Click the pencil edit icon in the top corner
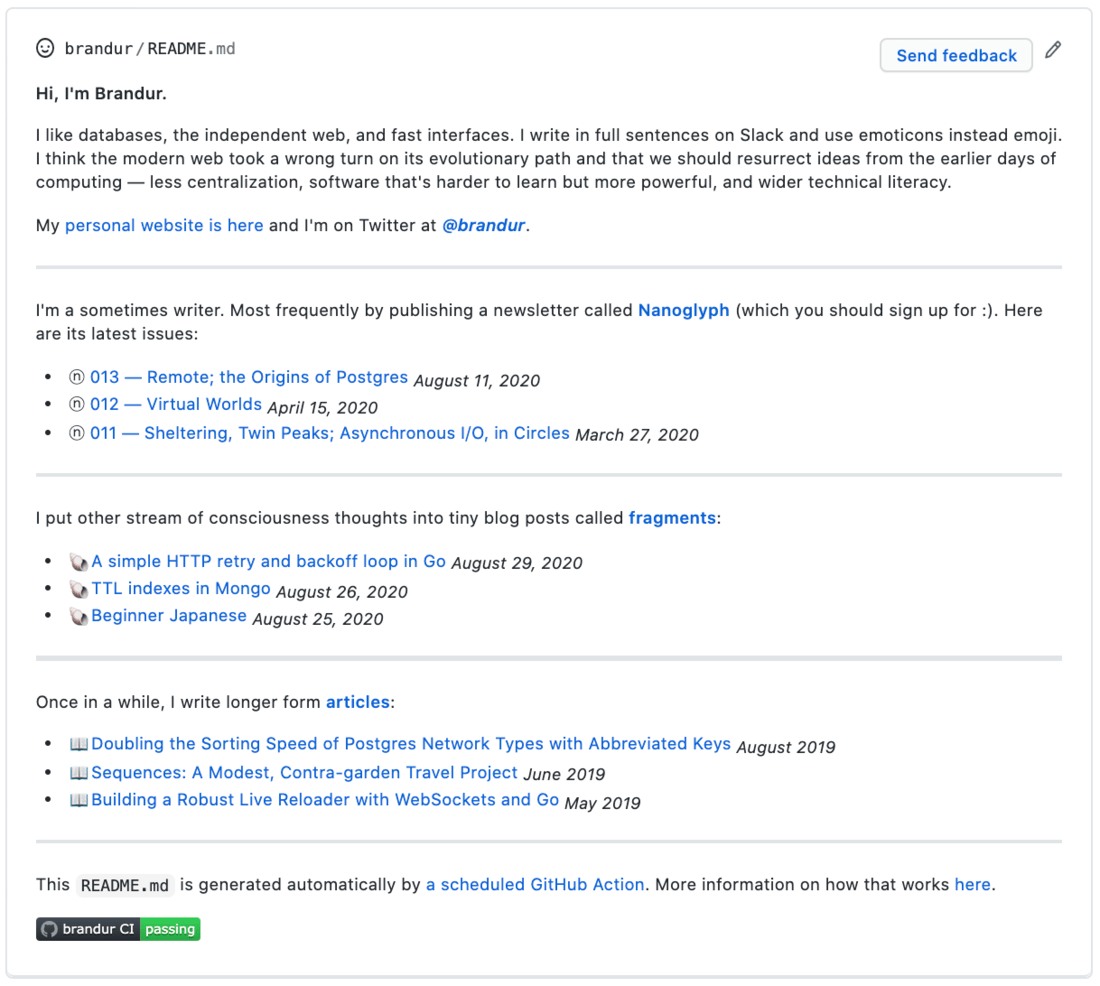1100x986 pixels. tap(1053, 48)
